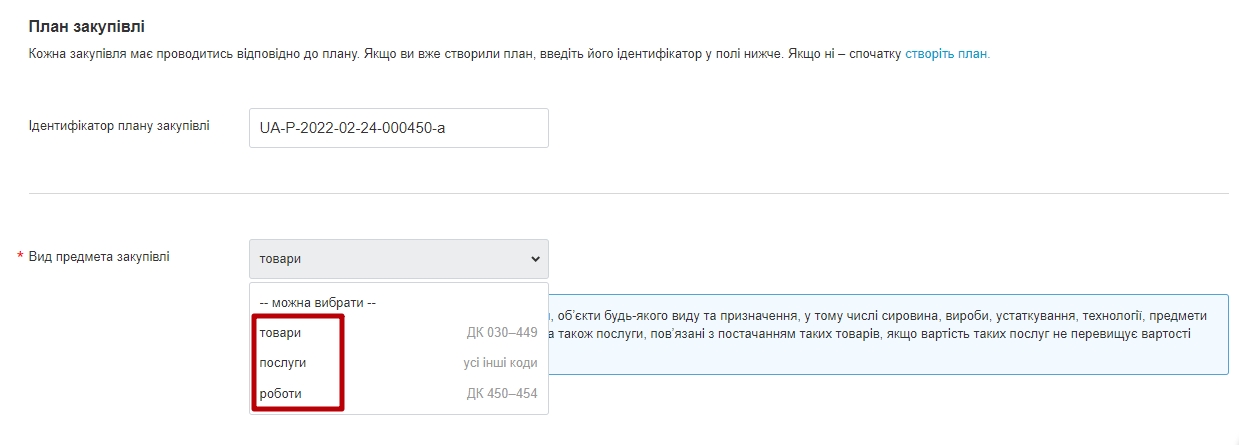Click the "усі інші коди" hint text
Image resolution: width=1239 pixels, height=445 pixels.
pyautogui.click(x=493, y=363)
